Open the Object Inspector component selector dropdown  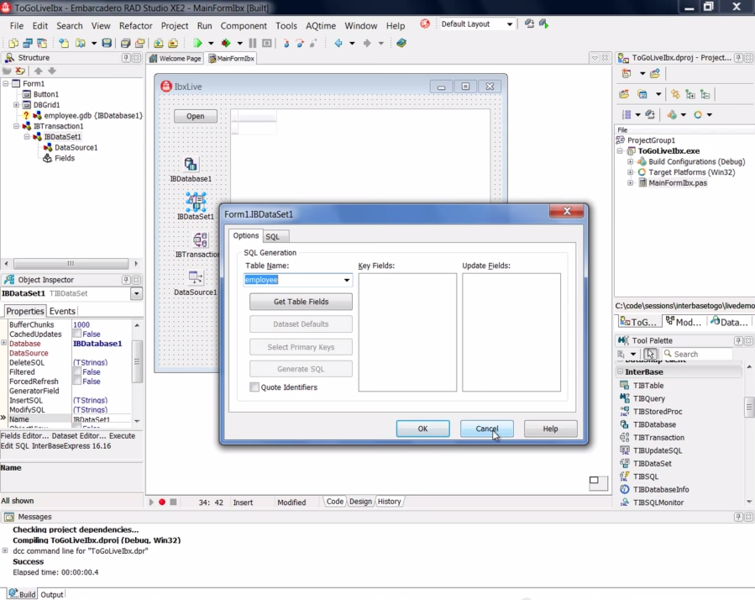[x=137, y=293]
